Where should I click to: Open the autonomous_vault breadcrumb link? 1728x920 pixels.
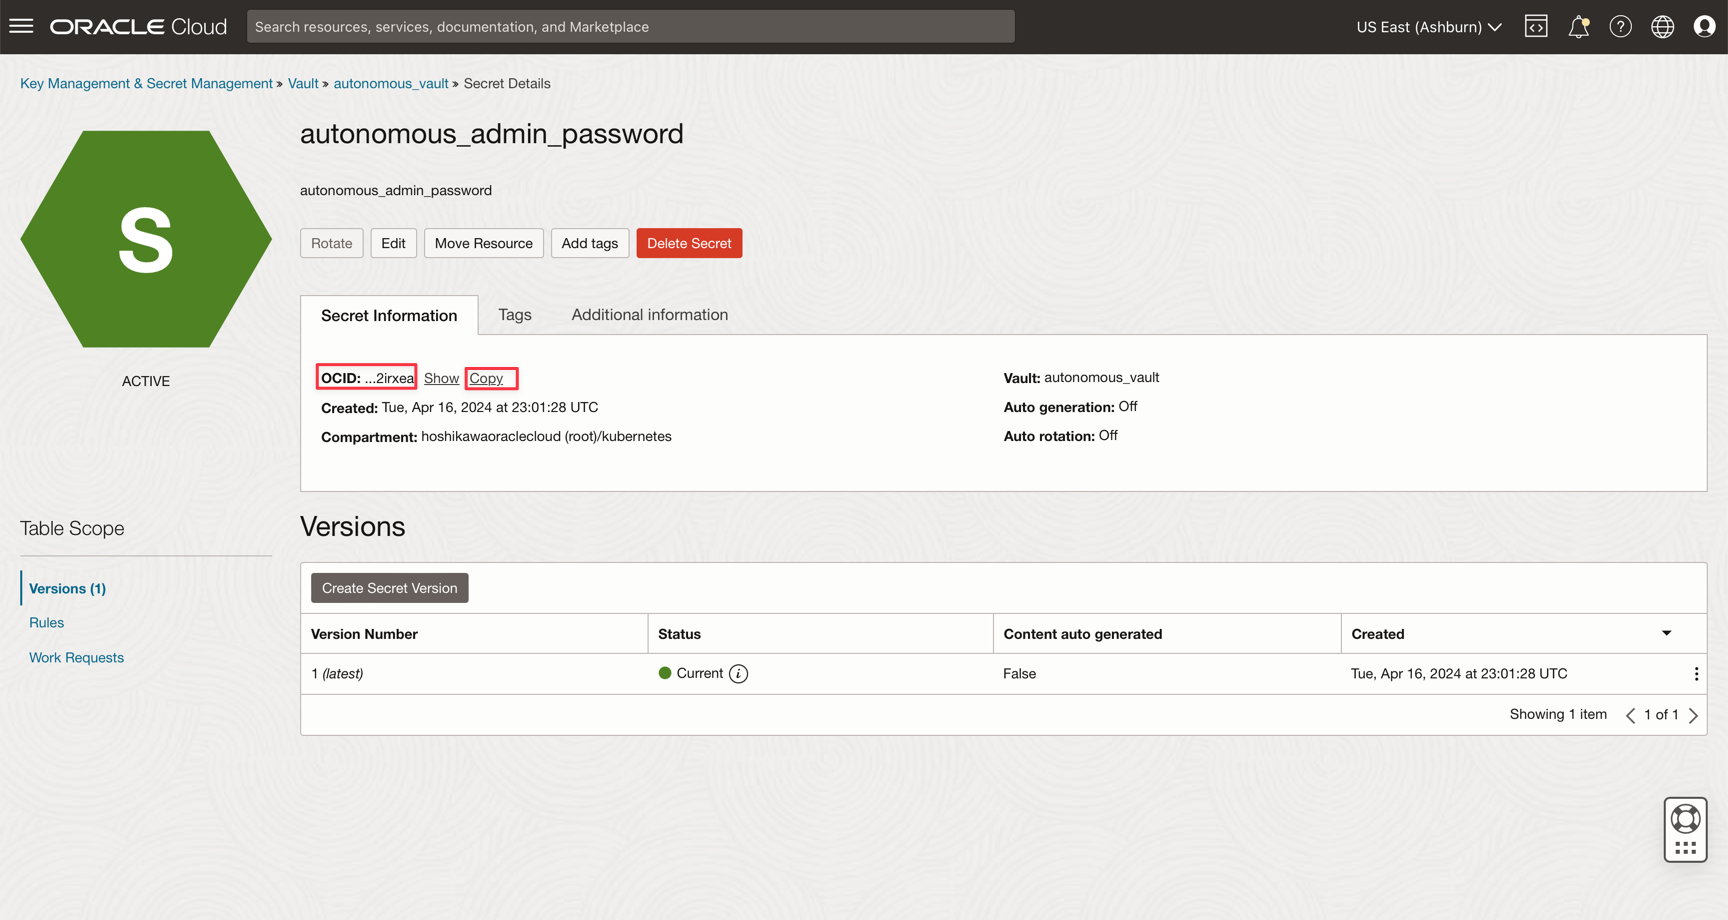tap(391, 83)
